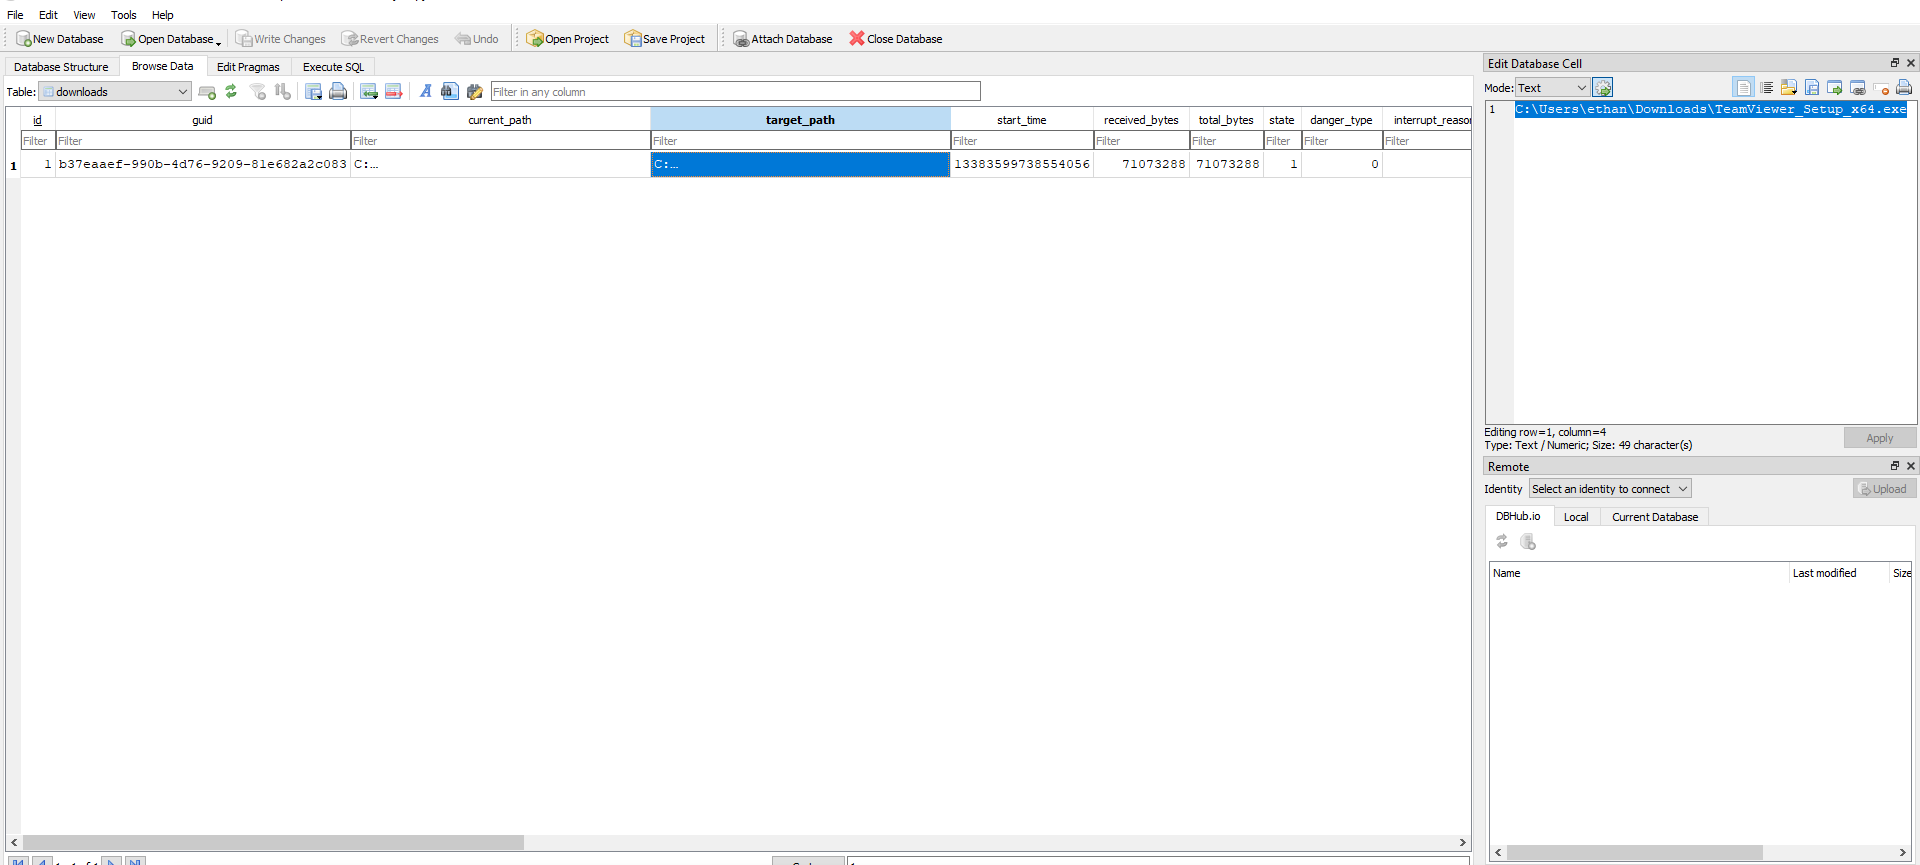Expand the Mode dropdown set to Text

pyautogui.click(x=1551, y=88)
